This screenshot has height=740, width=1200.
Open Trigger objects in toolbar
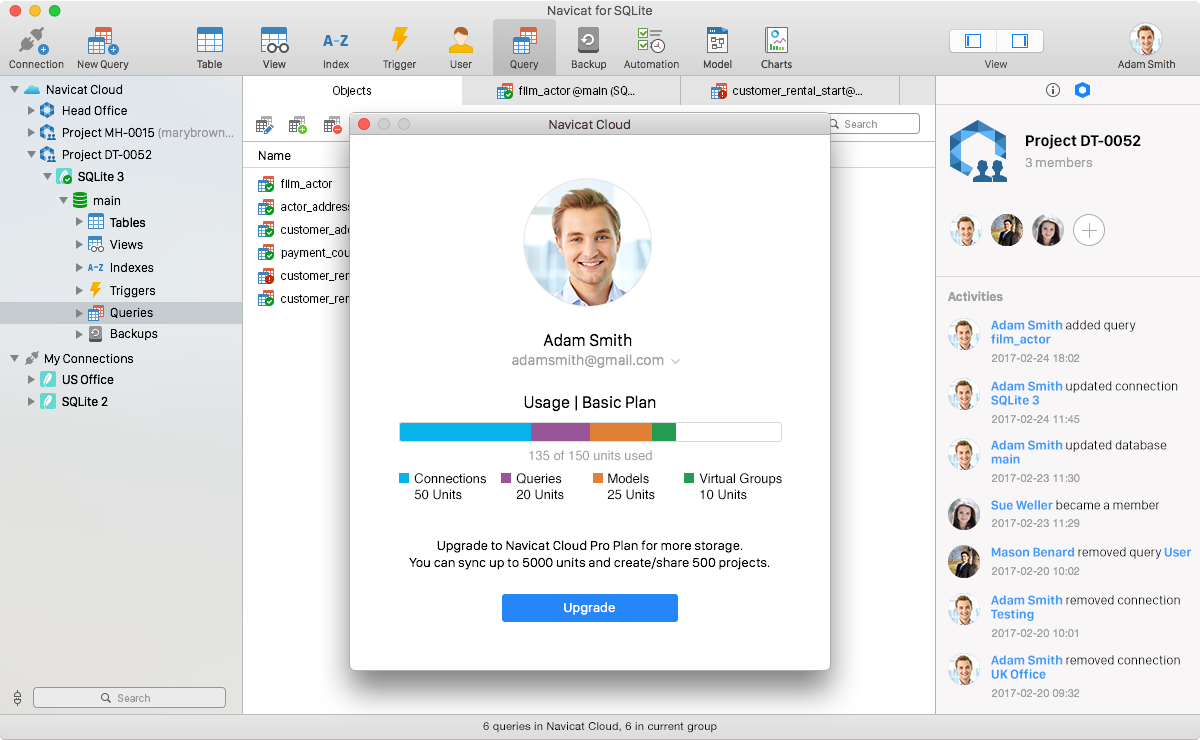(399, 48)
